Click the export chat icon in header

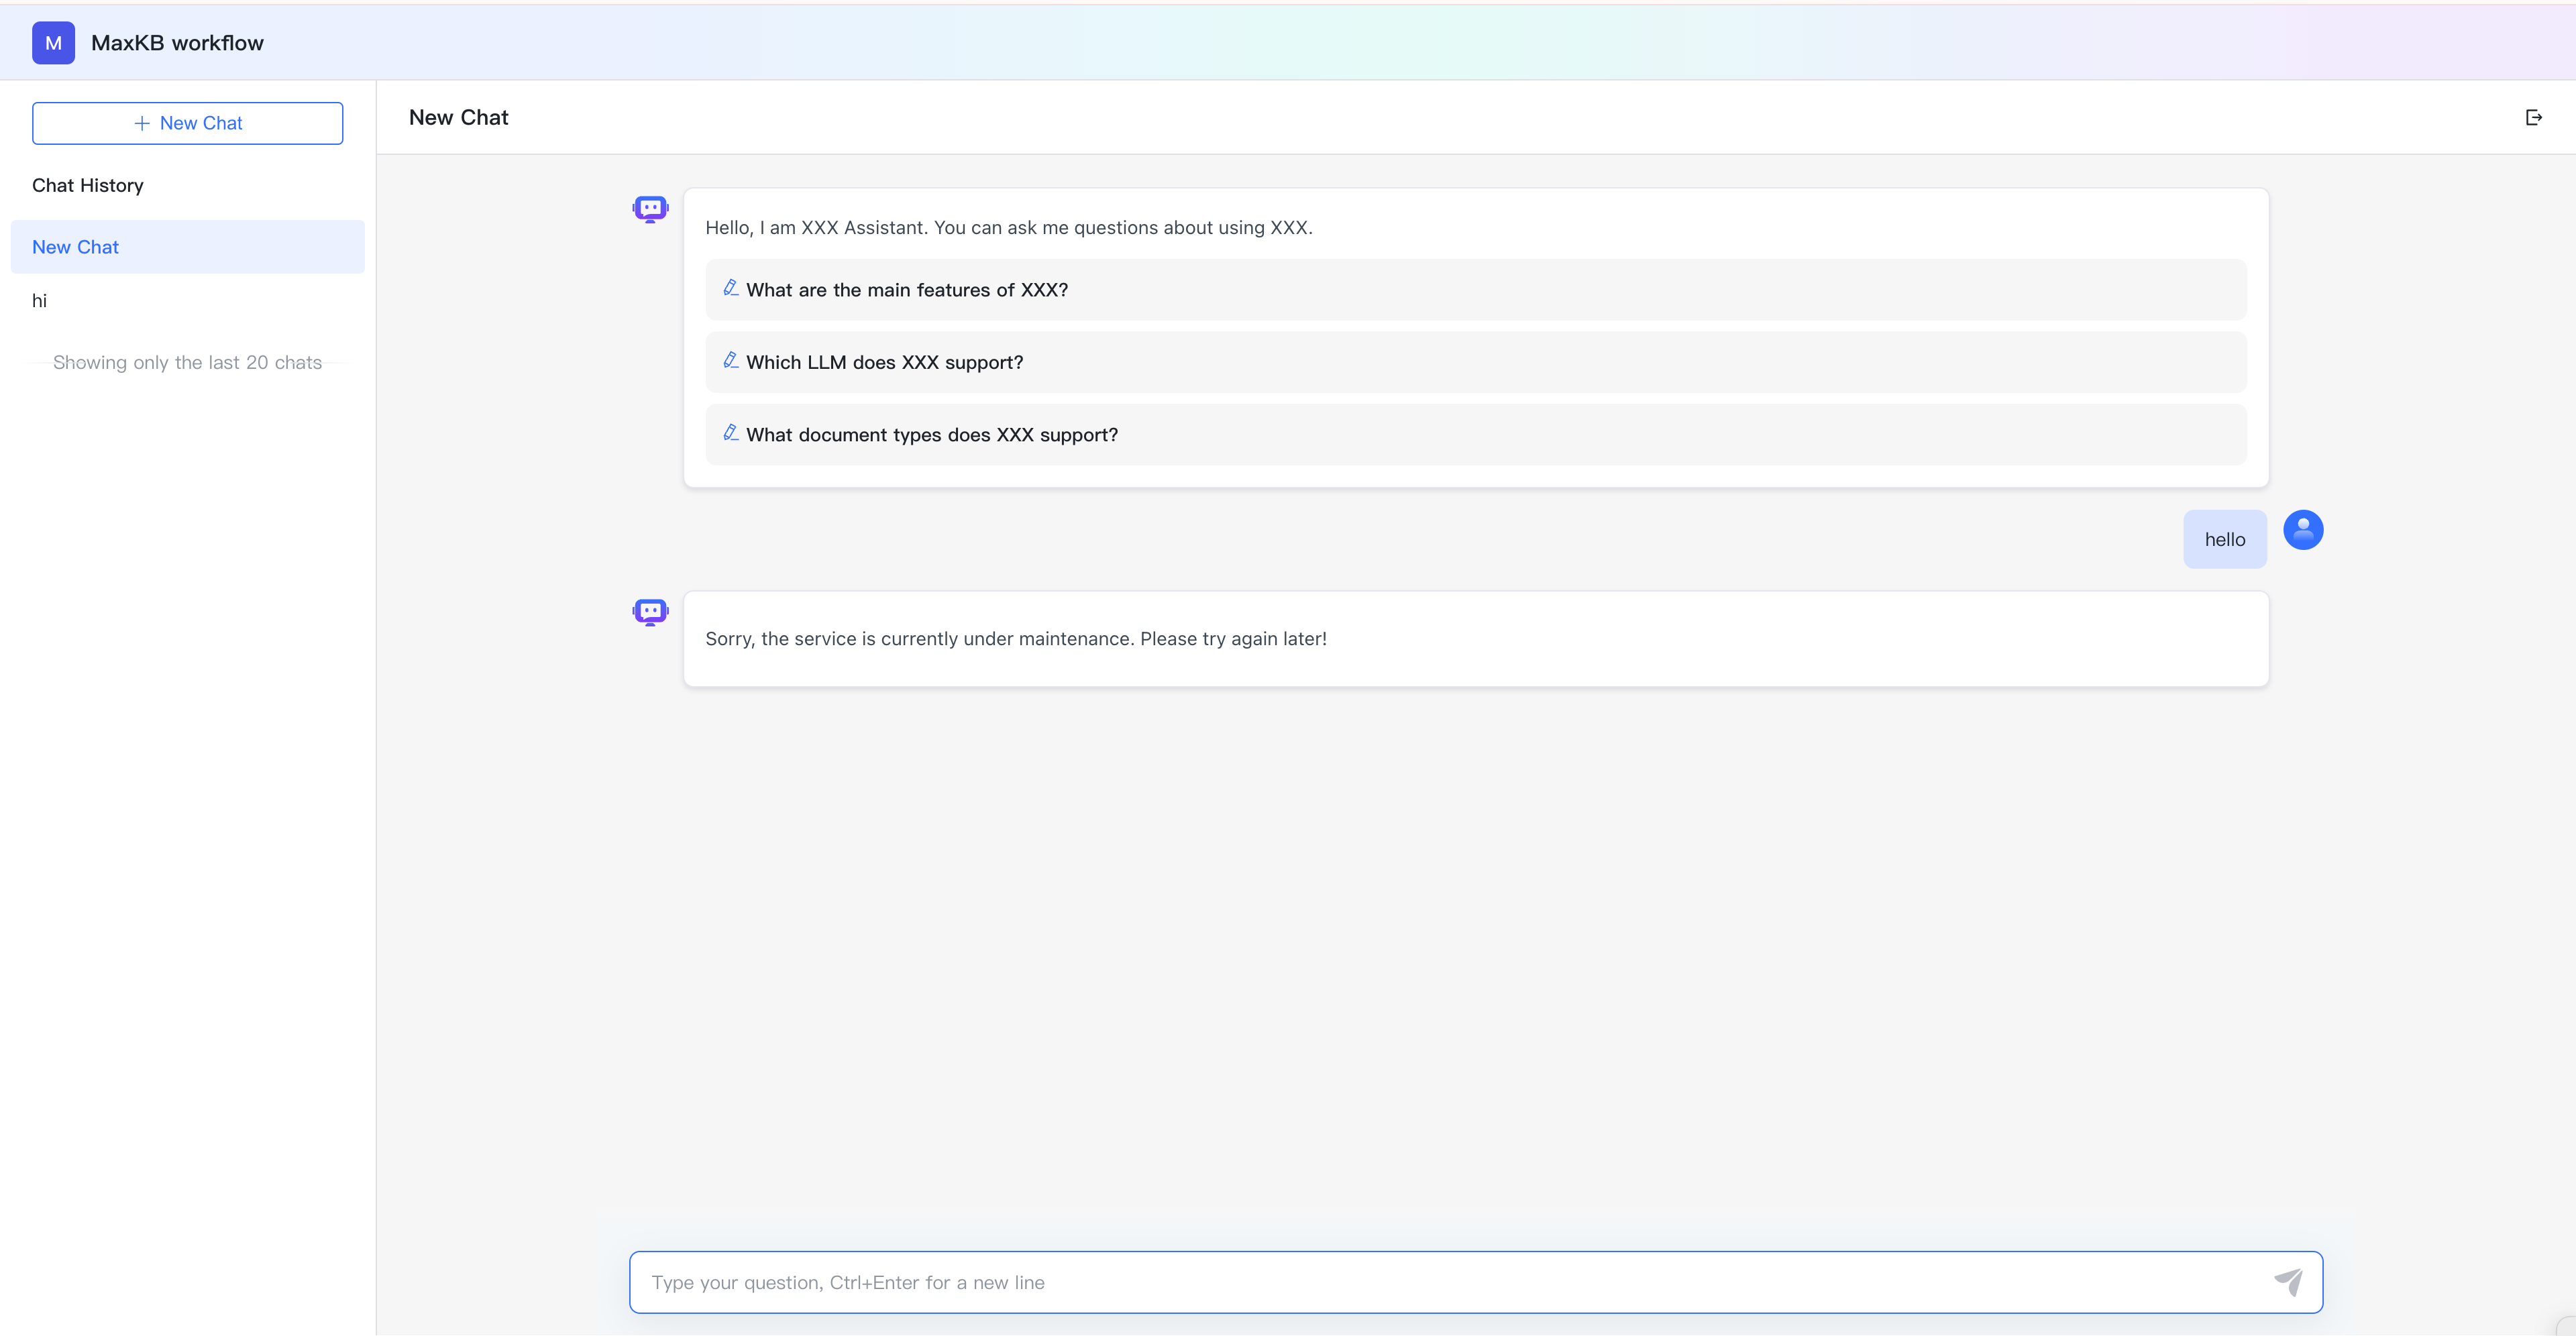click(x=2533, y=117)
